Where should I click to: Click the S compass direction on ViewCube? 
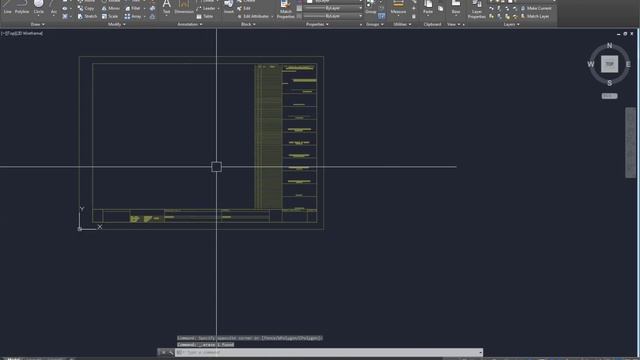click(609, 83)
